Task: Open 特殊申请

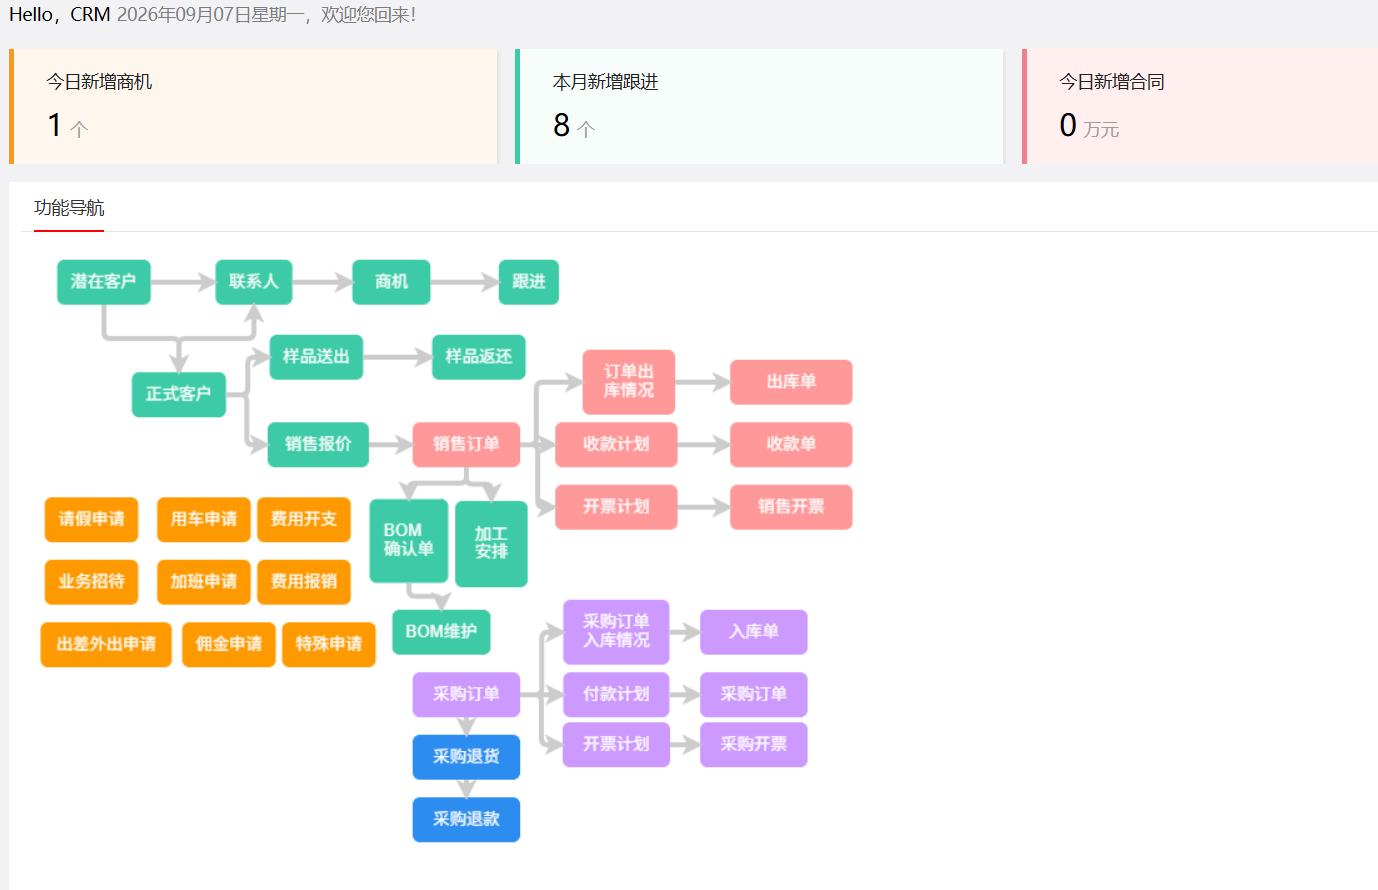Action: pos(329,644)
